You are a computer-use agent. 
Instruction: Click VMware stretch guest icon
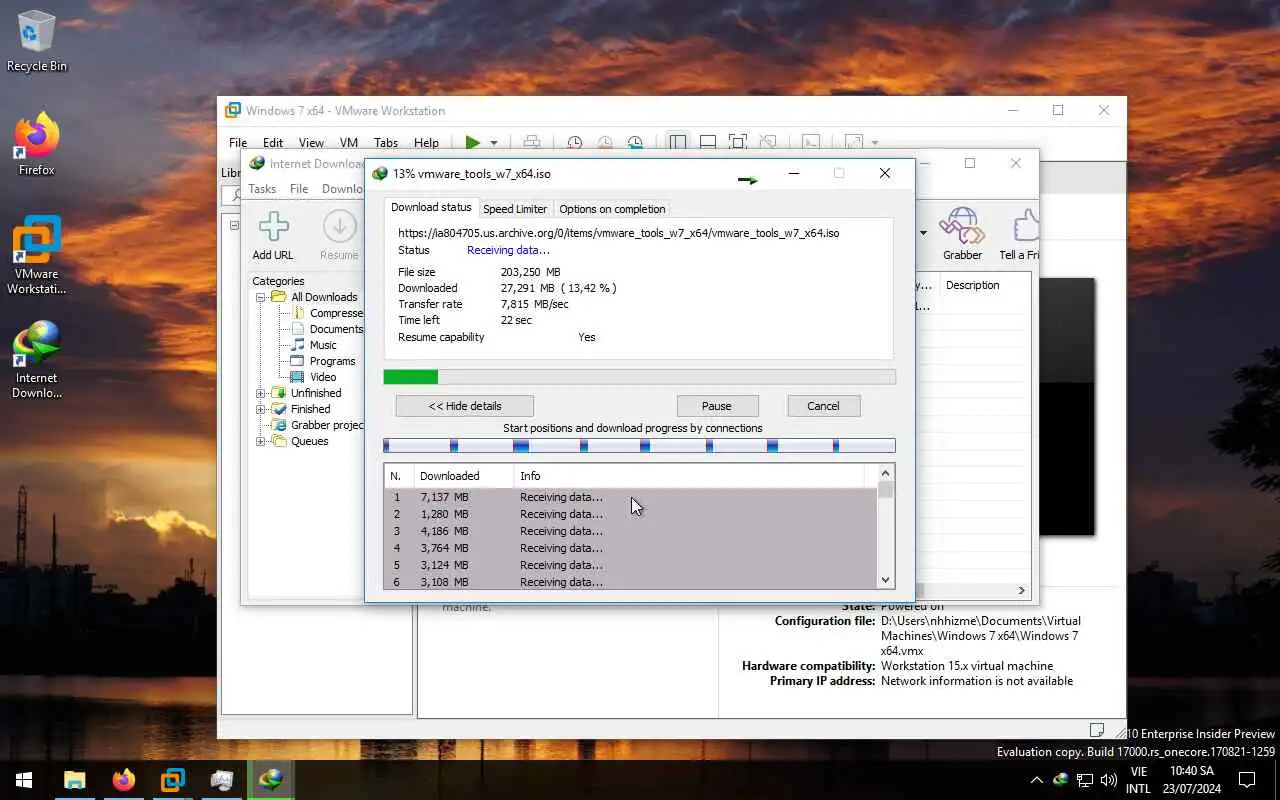coord(854,143)
